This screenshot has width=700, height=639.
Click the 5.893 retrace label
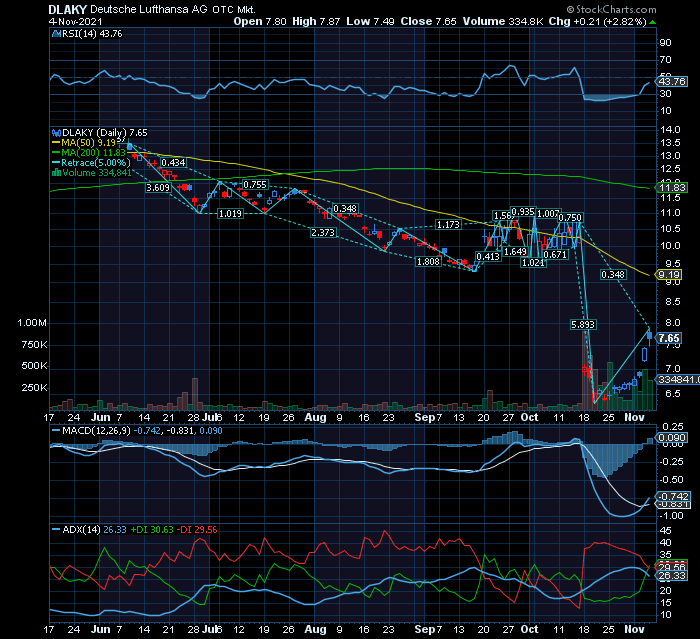(583, 325)
